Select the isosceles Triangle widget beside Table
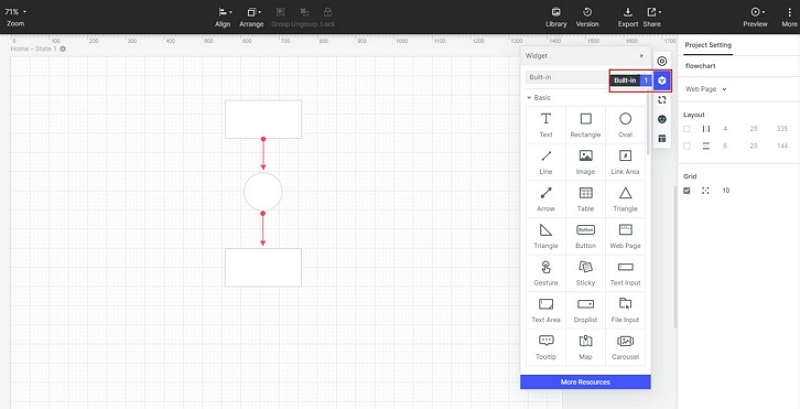This screenshot has height=409, width=800. (625, 199)
